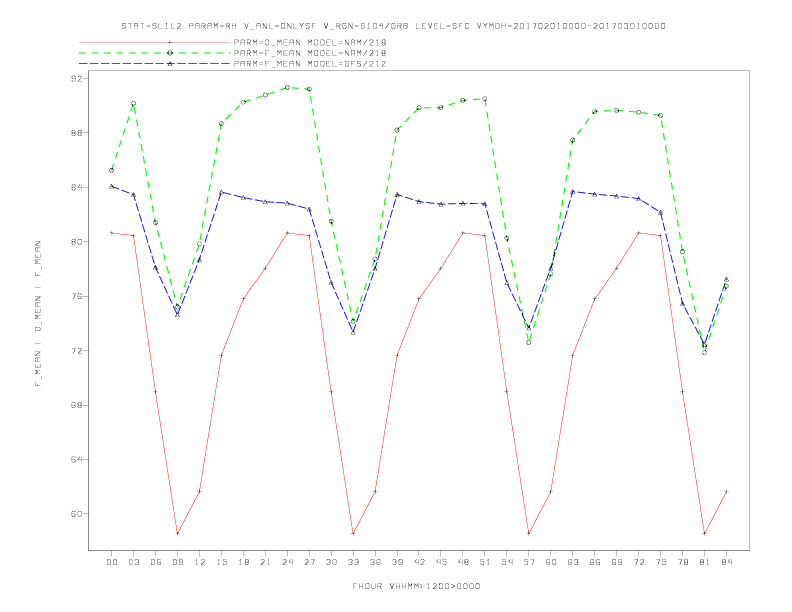The height and width of the screenshot is (612, 792).
Task: Click x-axis forecast hour label 27
Action: 309,562
